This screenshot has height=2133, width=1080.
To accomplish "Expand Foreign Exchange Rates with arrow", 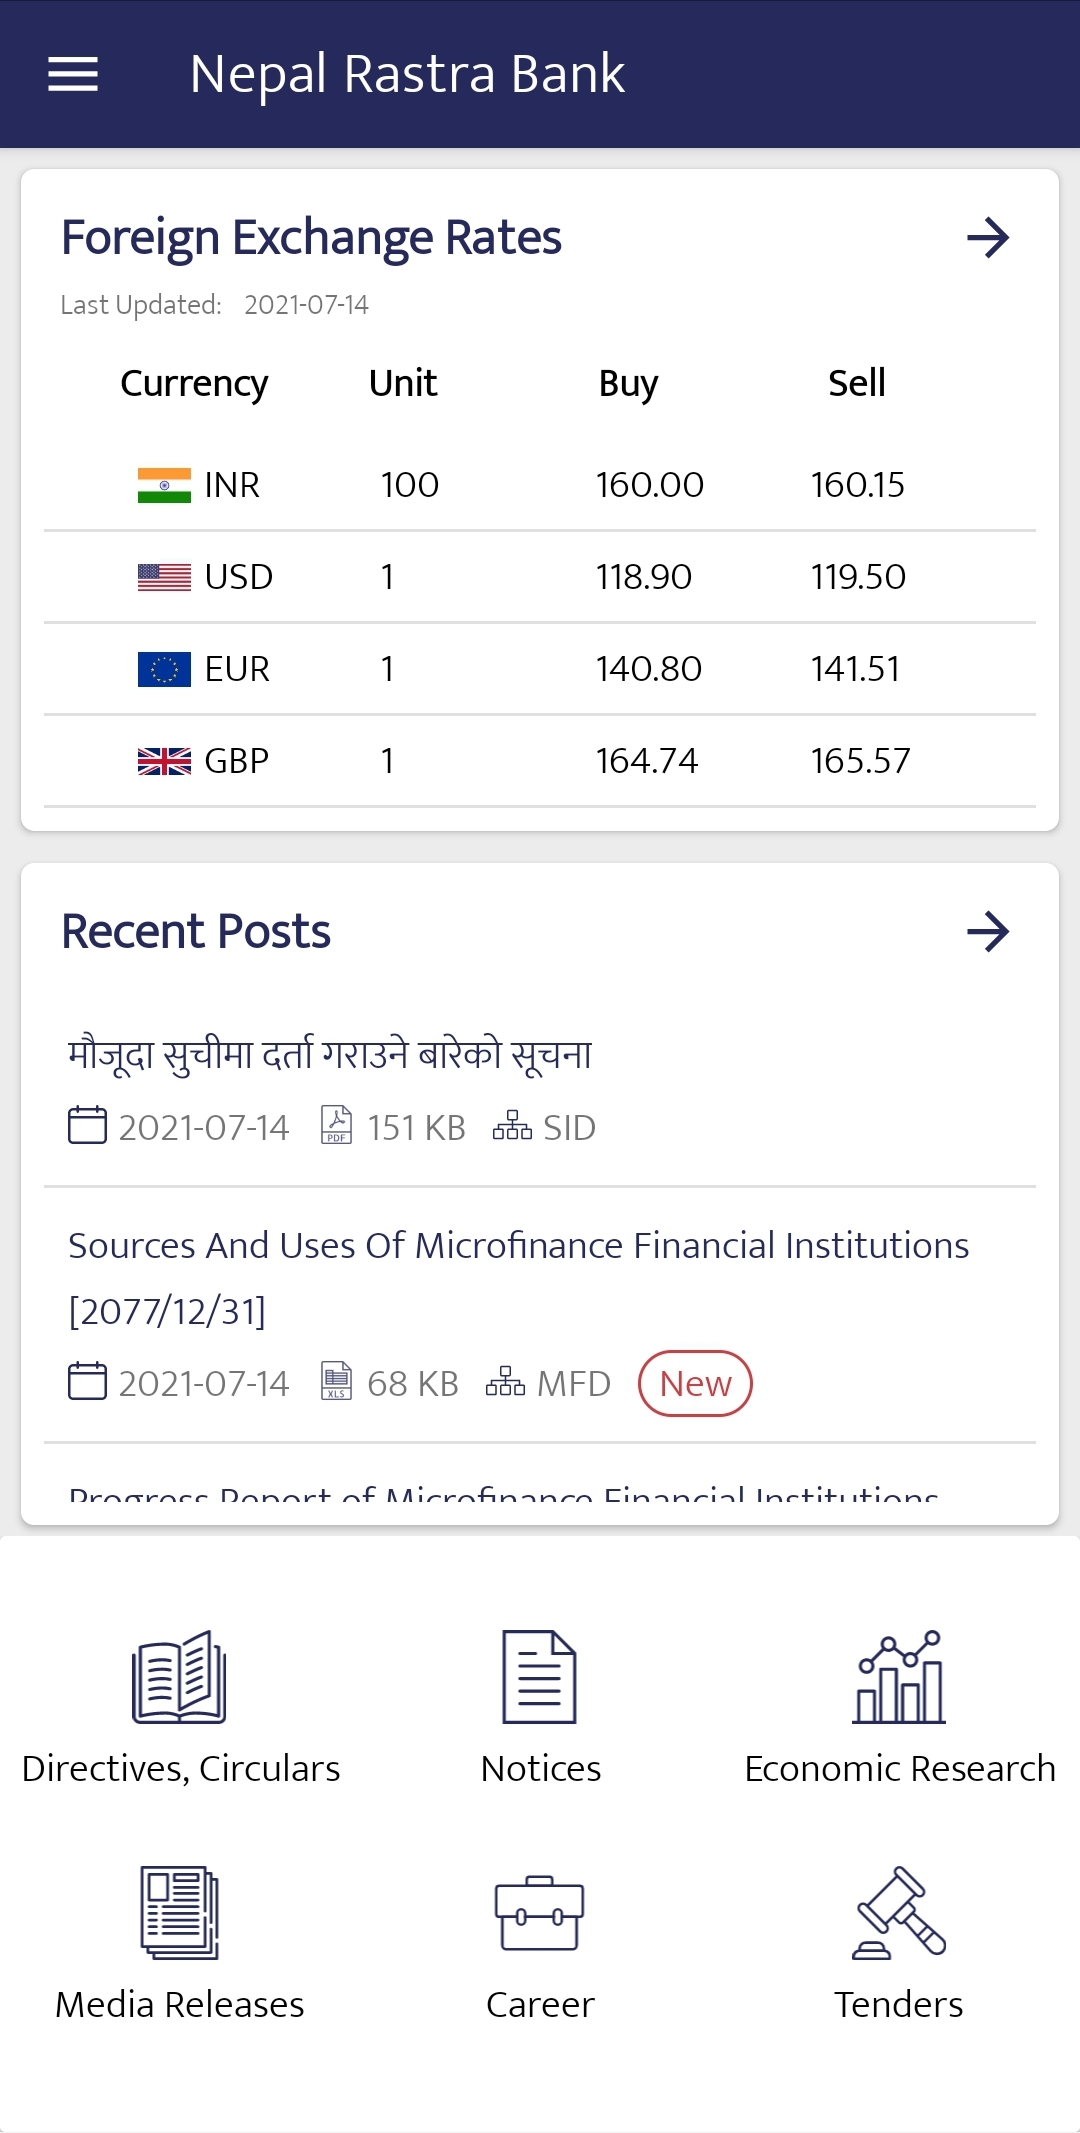I will 988,238.
